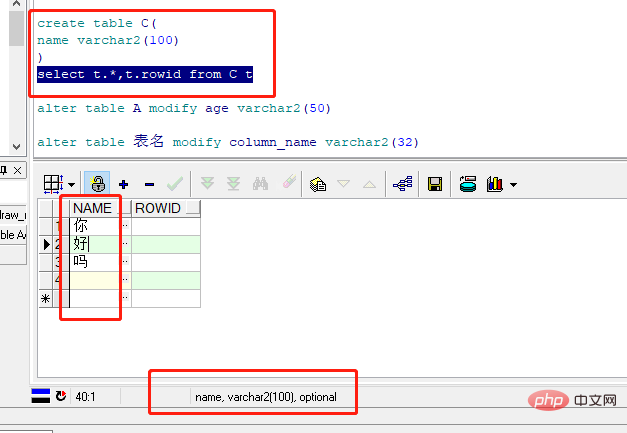Export query results icon
Viewport: 627px width, 433px height.
click(318, 184)
